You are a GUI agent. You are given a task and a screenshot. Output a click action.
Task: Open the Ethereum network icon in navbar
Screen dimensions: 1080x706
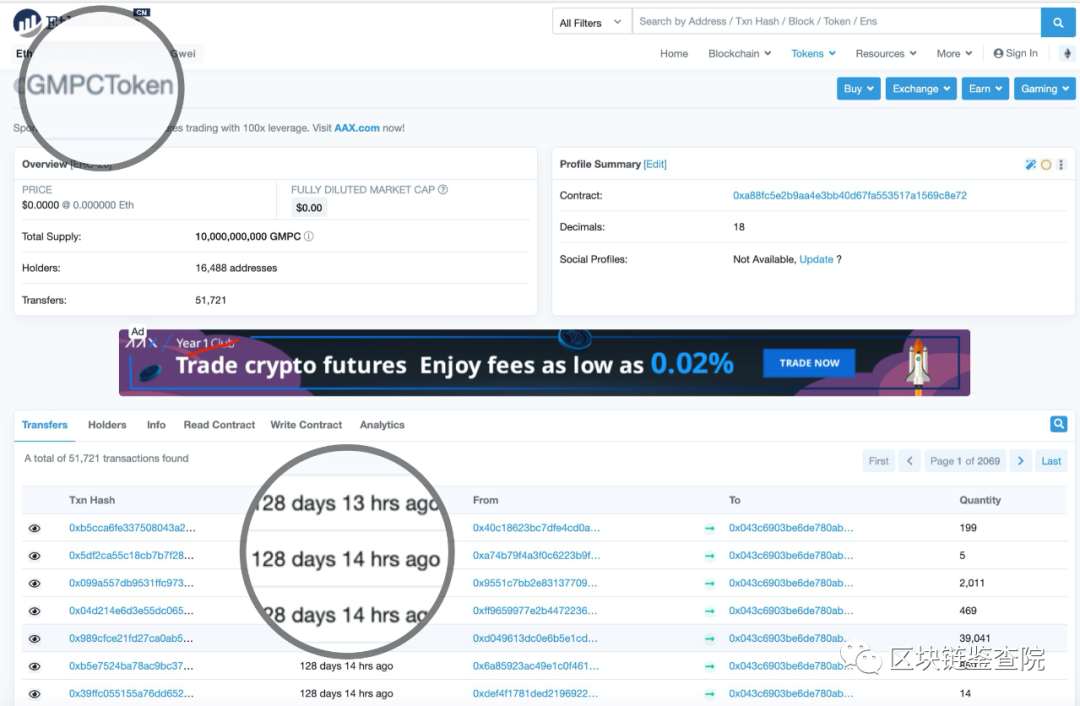[x=1067, y=53]
